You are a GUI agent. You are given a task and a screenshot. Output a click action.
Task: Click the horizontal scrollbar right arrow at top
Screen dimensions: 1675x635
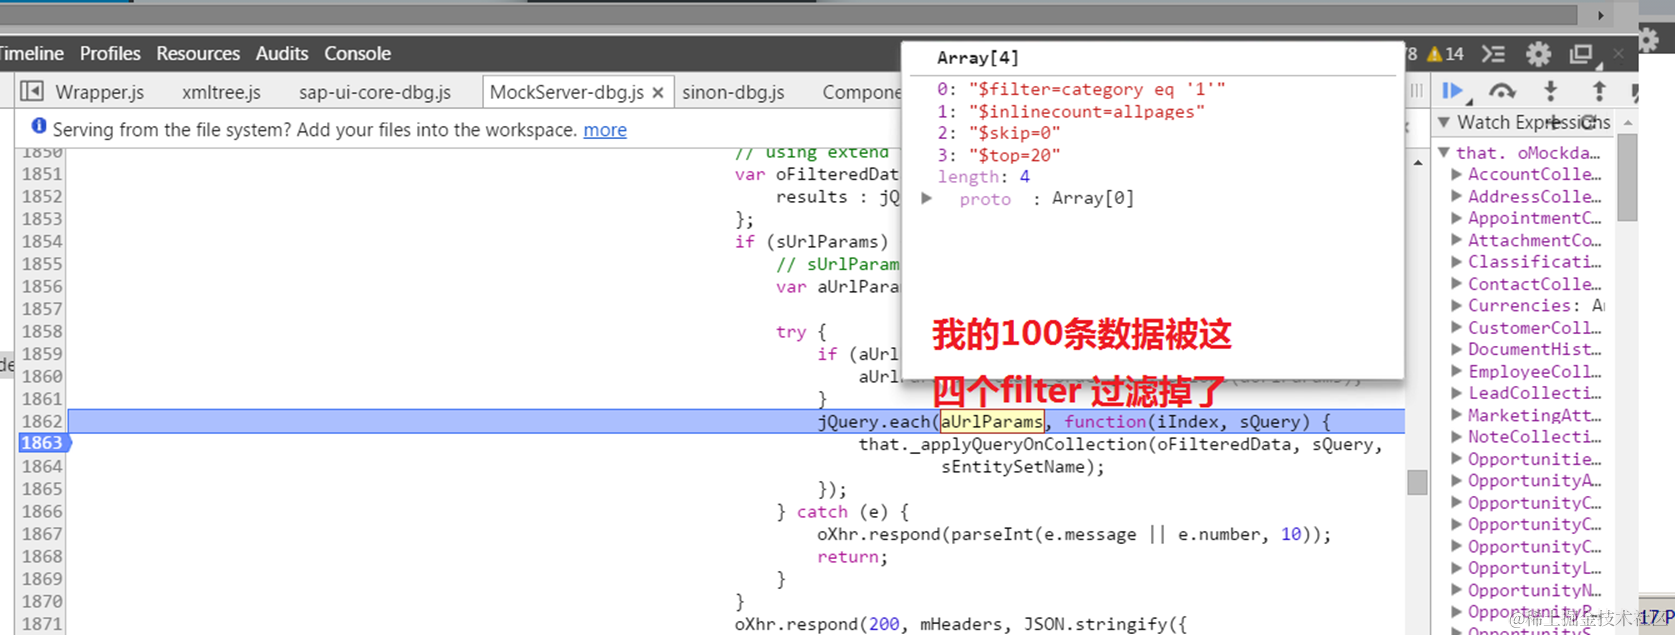[1601, 15]
